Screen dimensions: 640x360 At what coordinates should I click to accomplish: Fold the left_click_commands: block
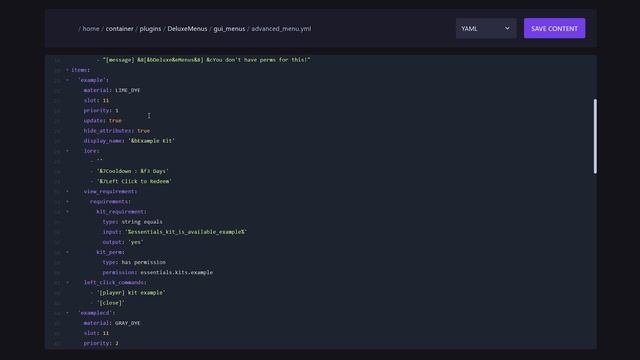coord(67,282)
